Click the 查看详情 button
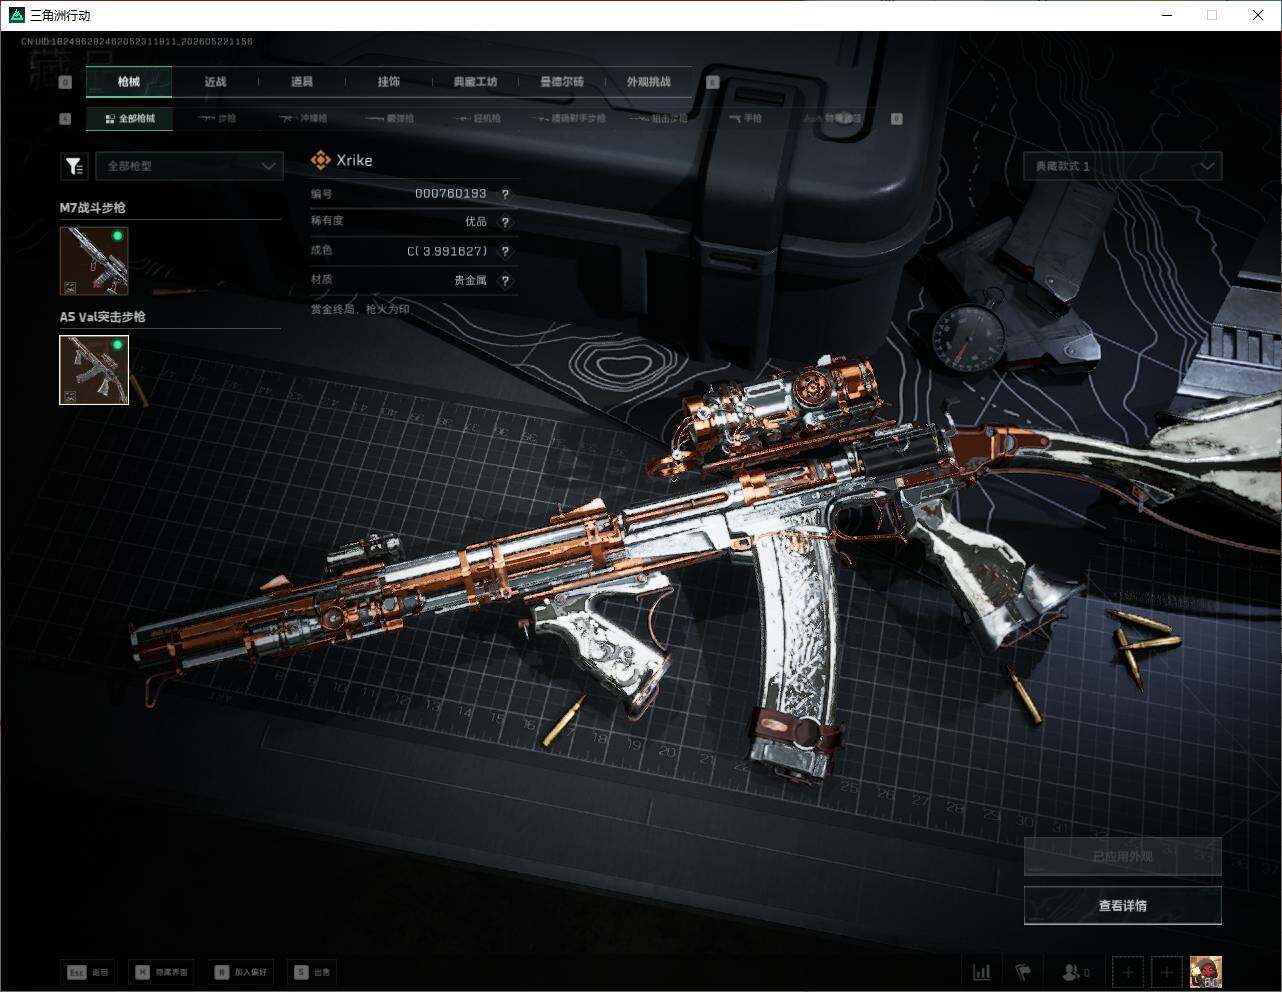 pyautogui.click(x=1122, y=906)
